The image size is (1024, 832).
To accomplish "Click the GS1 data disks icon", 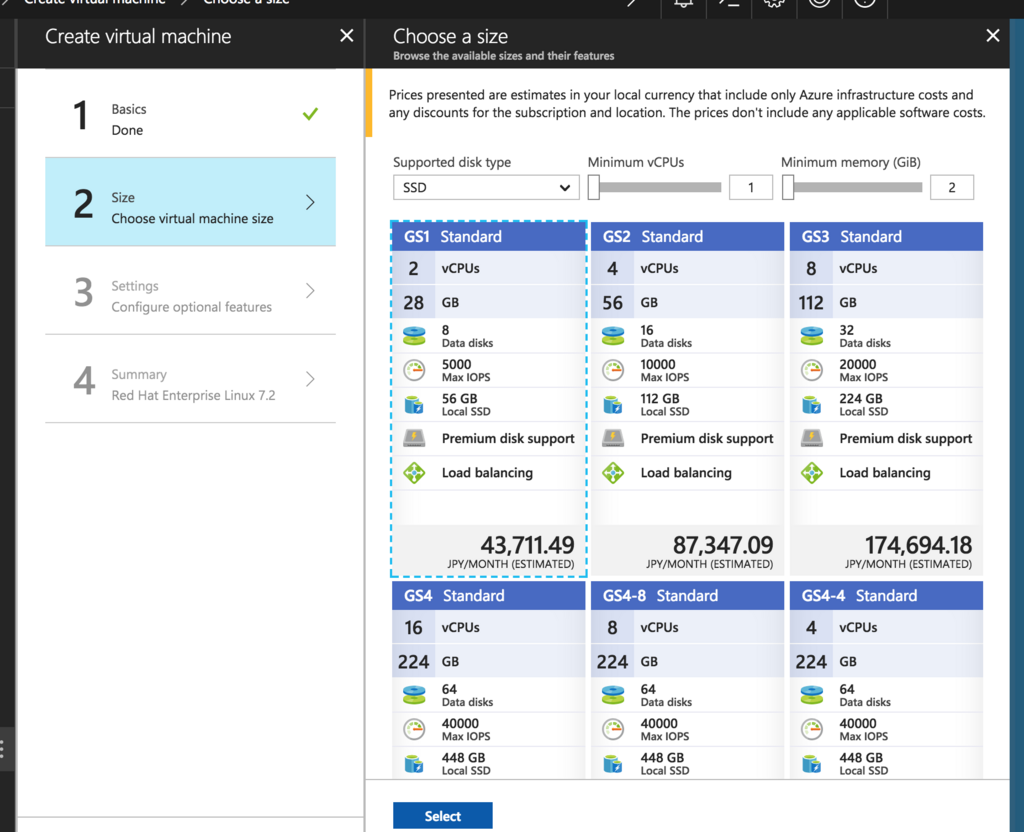I will [414, 336].
